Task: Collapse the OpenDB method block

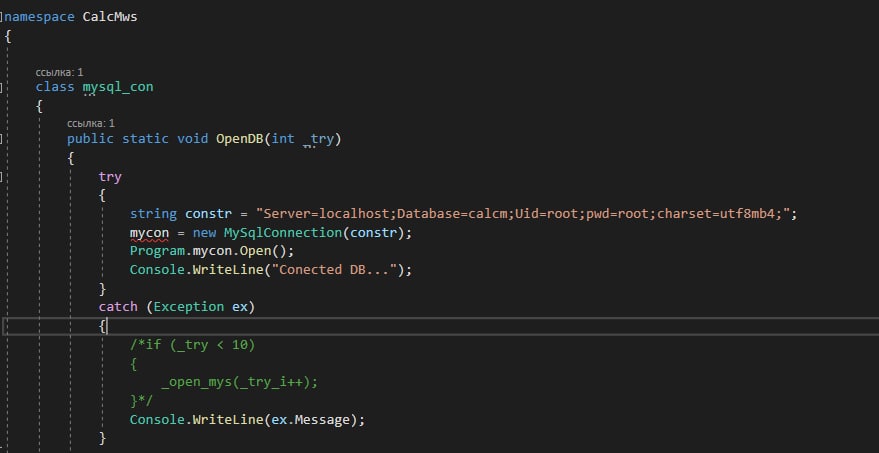Action: coord(2,139)
